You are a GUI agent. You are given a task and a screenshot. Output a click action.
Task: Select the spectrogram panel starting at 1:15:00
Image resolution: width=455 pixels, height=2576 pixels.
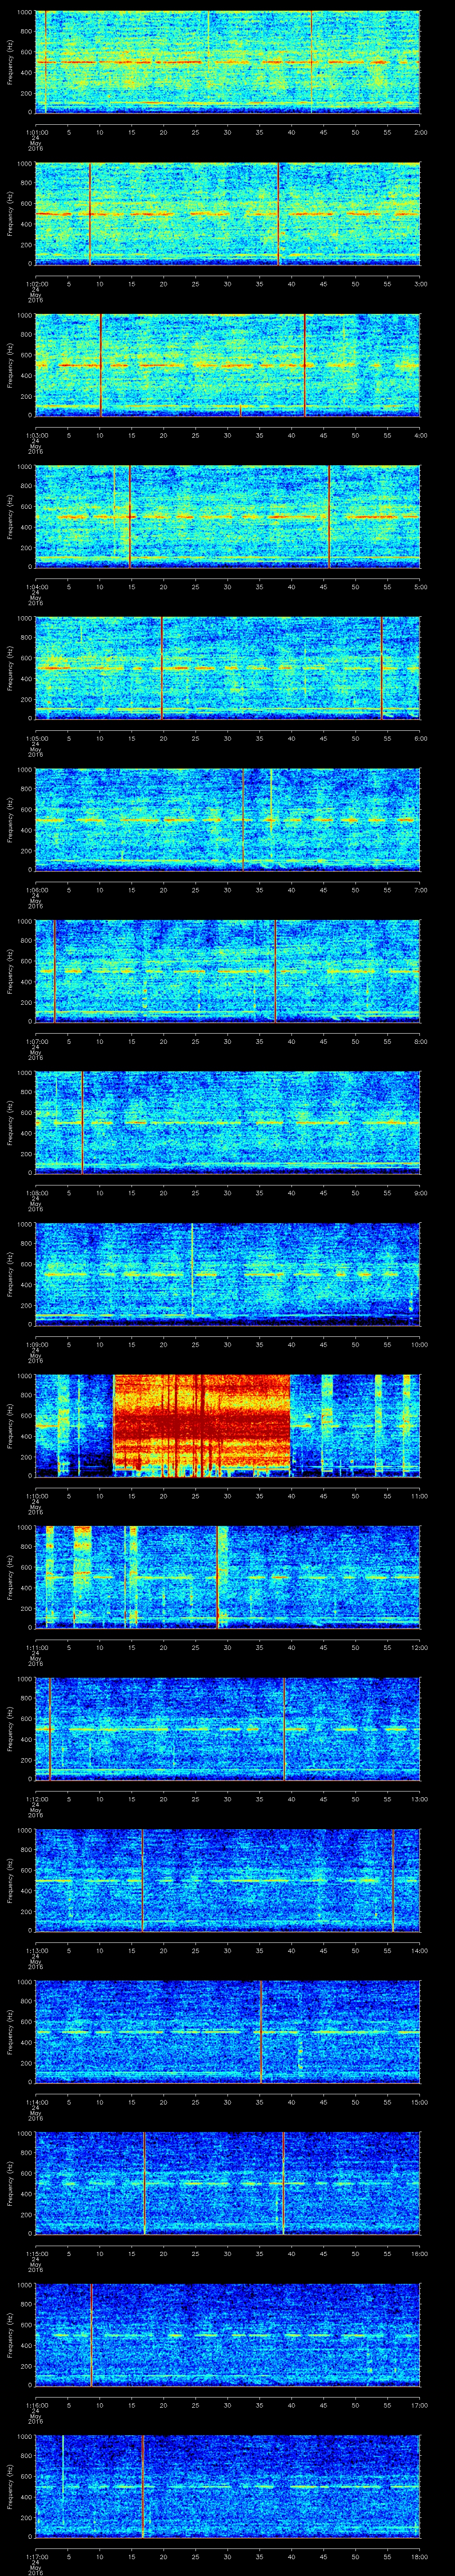point(228,2184)
